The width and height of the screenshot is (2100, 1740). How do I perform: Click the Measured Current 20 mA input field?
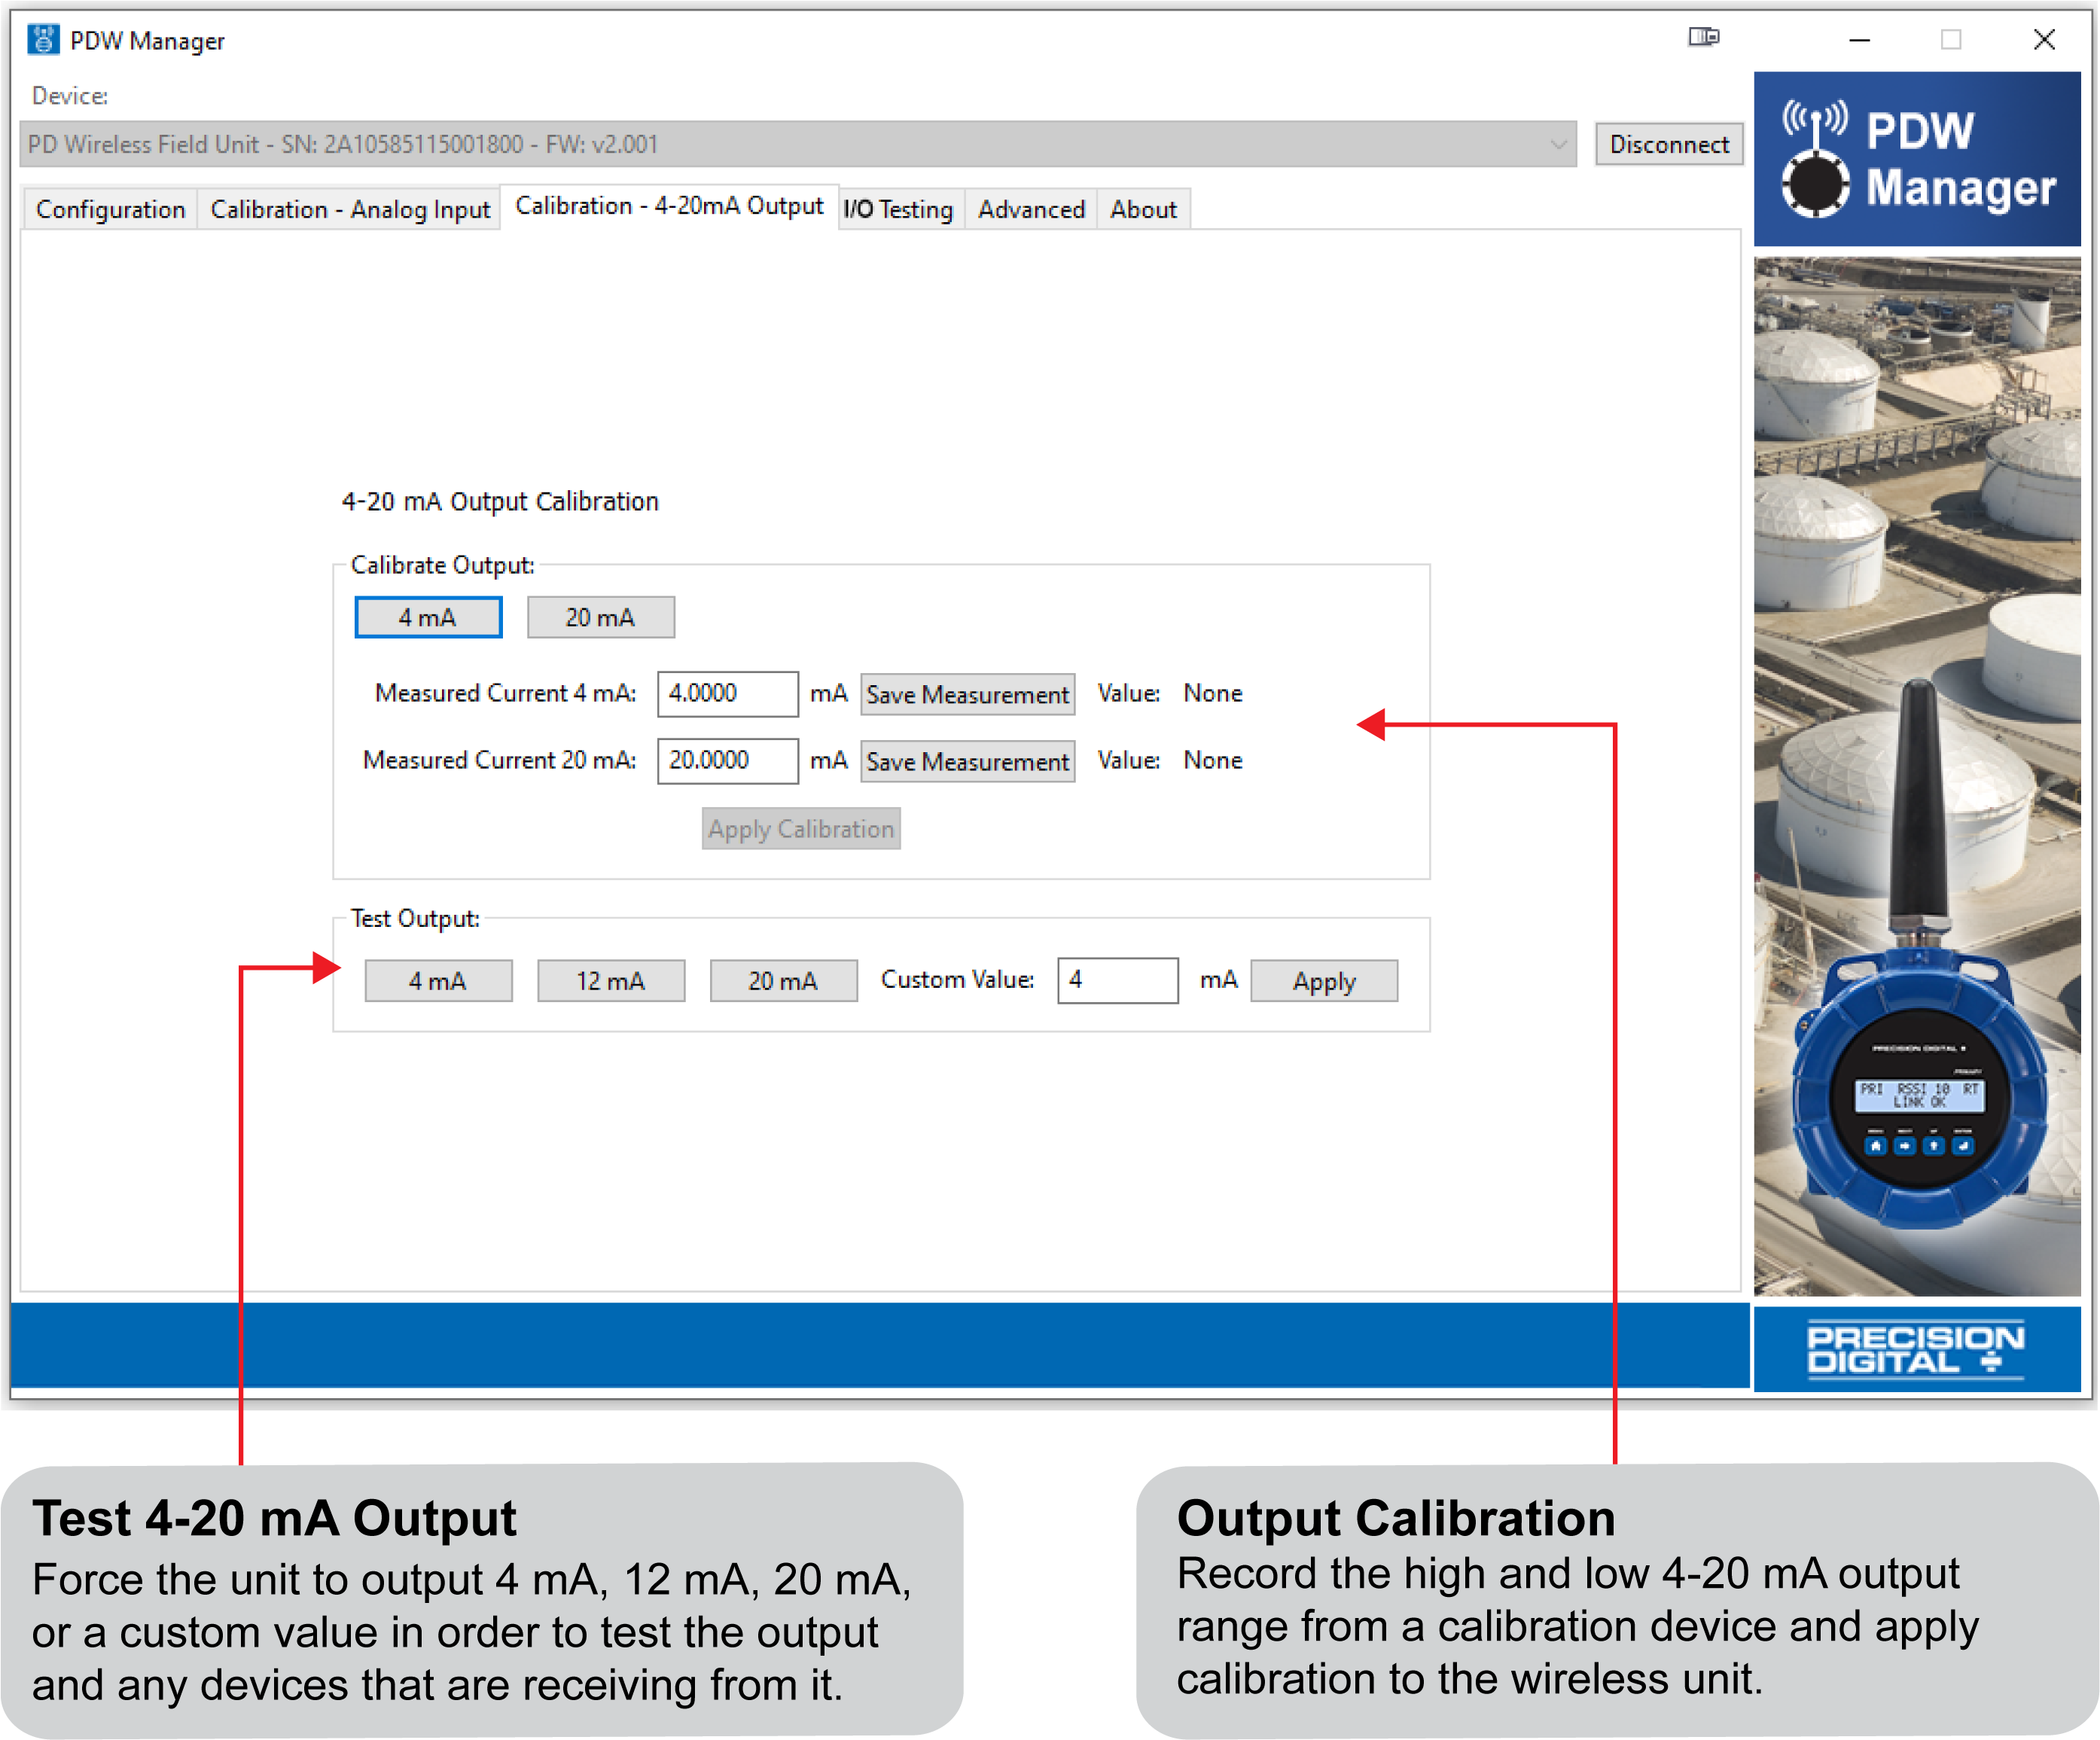tap(727, 760)
